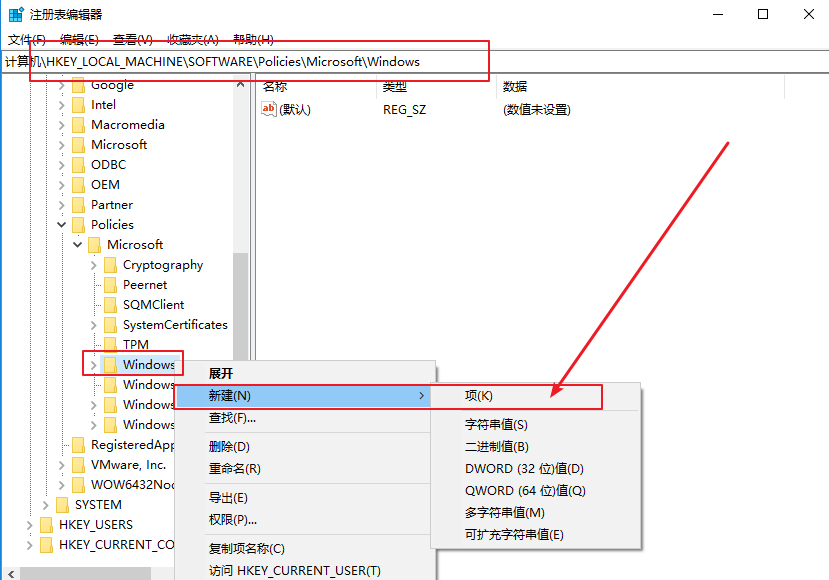
Task: Click the ODBC folder icon
Action: (x=78, y=165)
